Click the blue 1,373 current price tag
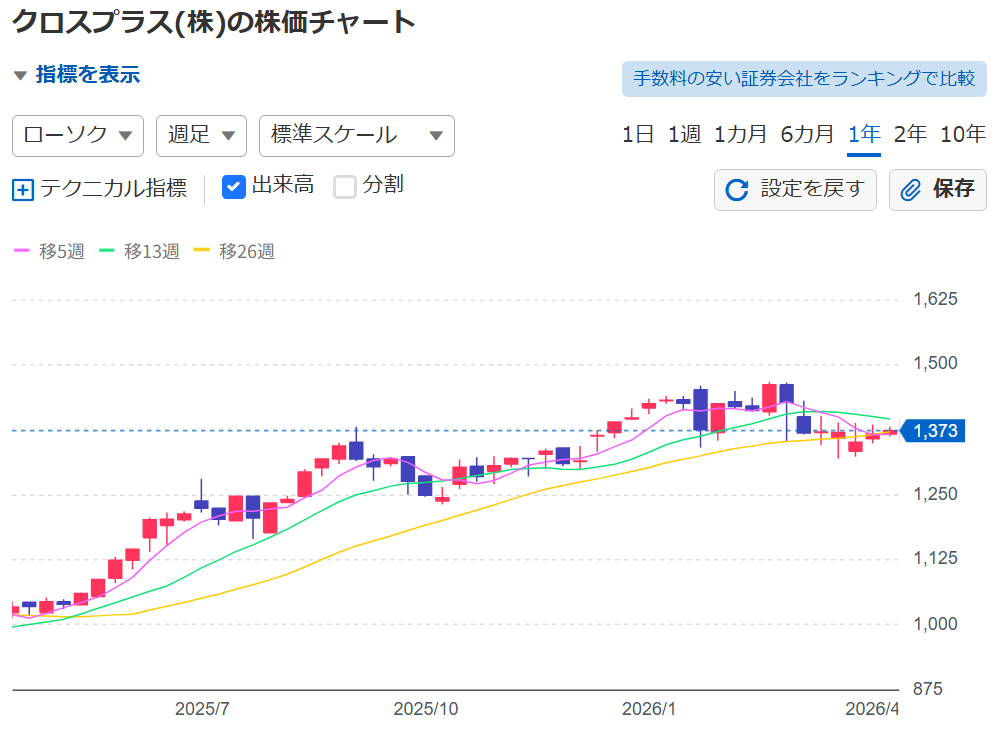Screen dimensions: 1000x731 point(933,431)
